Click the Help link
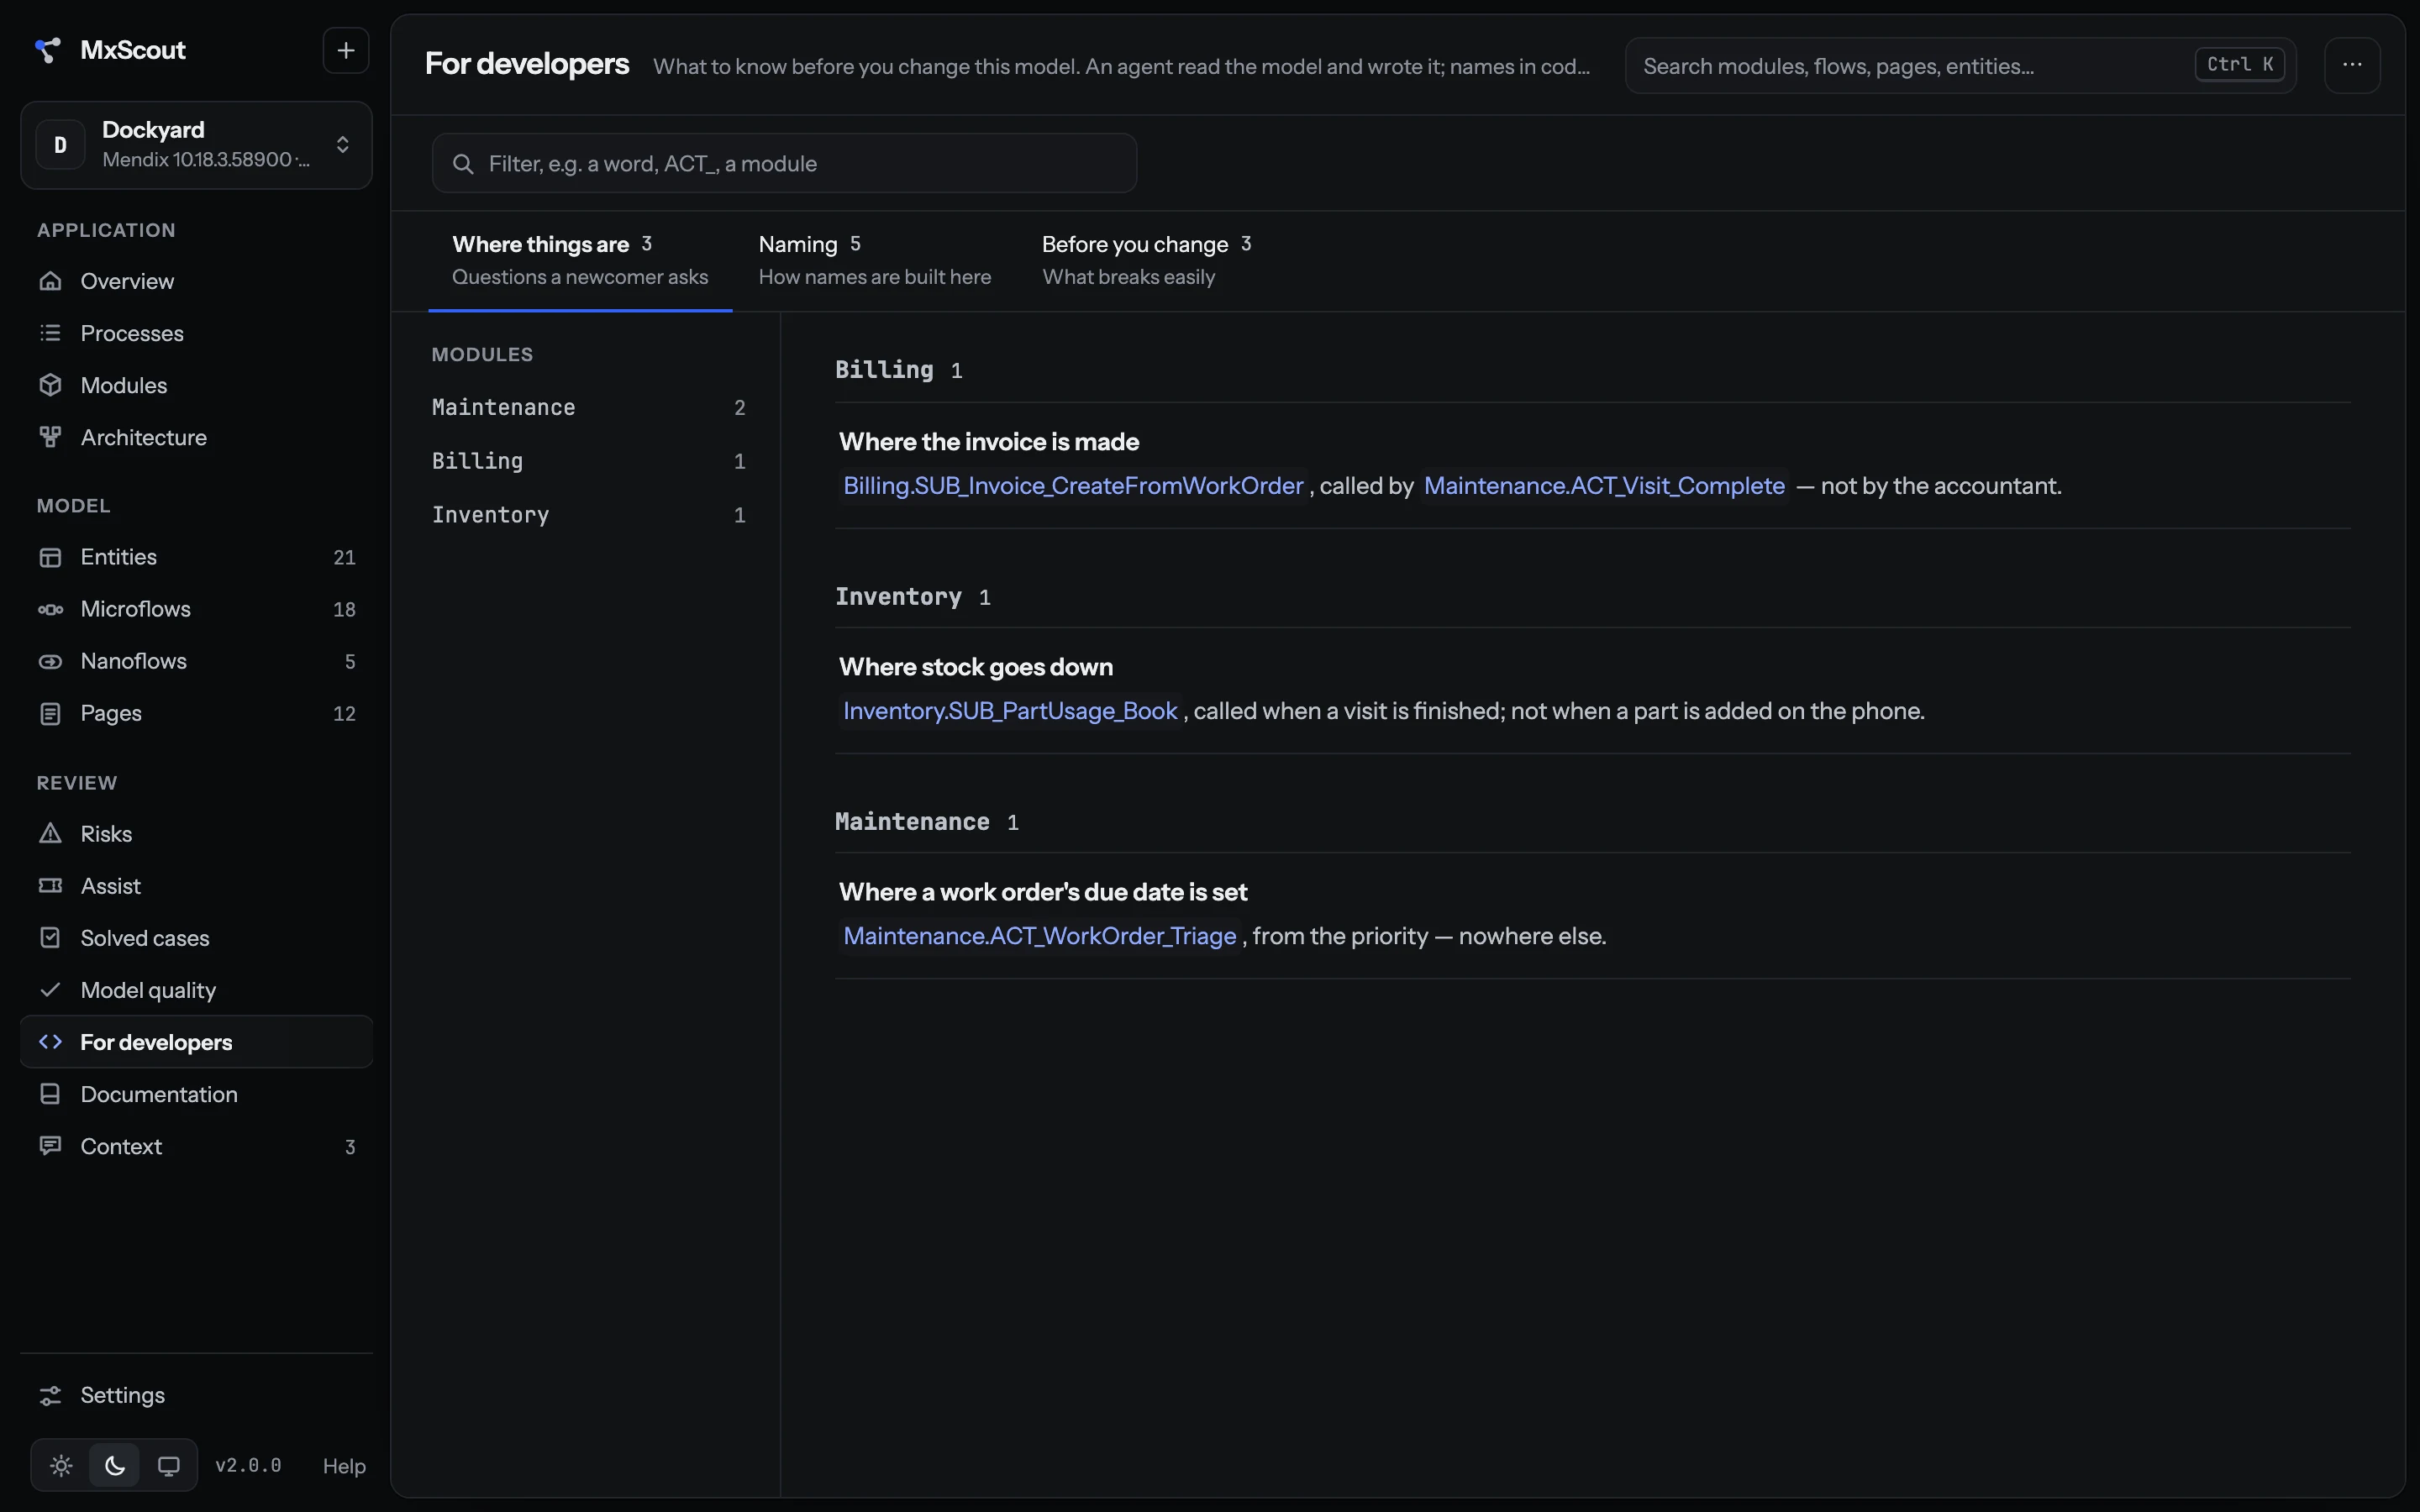This screenshot has height=1512, width=2420. pos(344,1466)
